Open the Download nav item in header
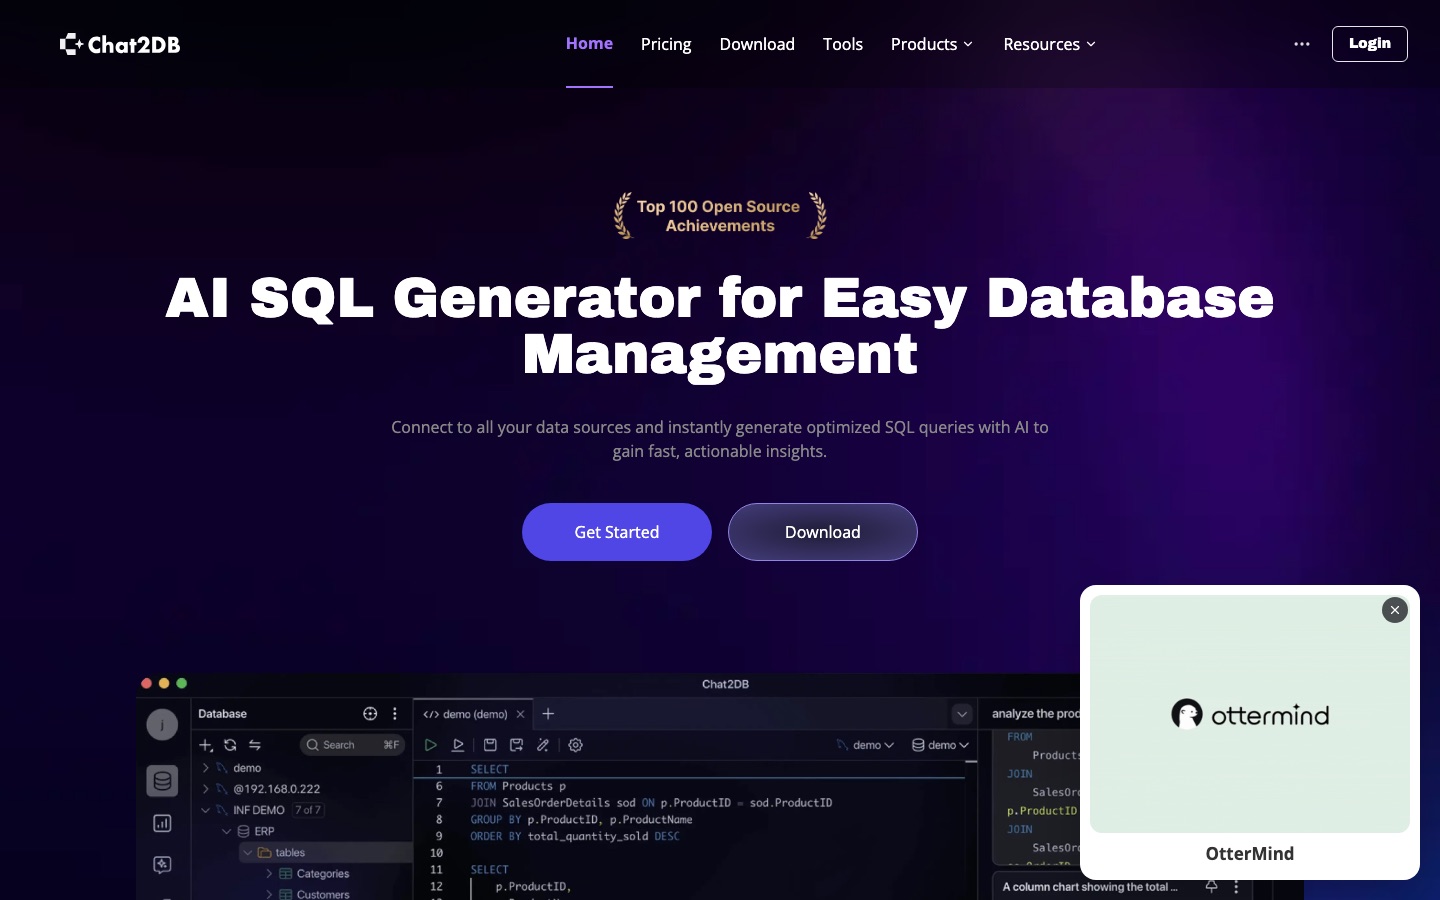1440x900 pixels. (x=757, y=44)
